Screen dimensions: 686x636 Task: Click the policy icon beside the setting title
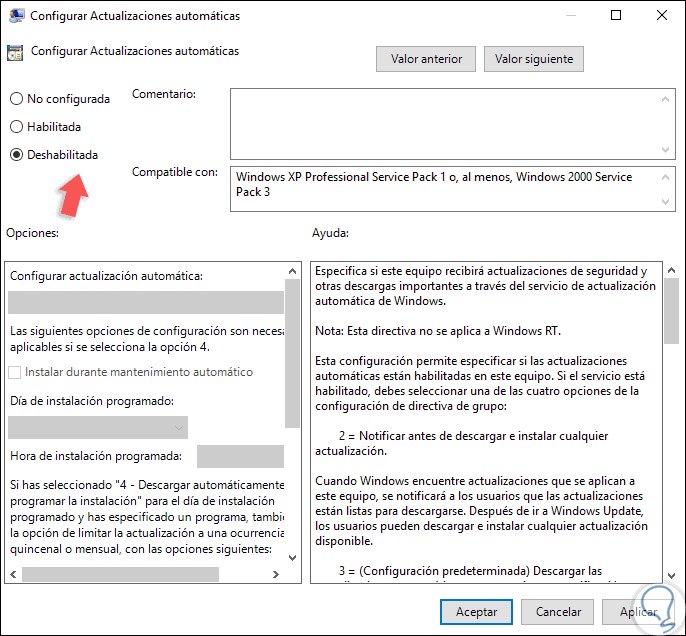[15, 53]
